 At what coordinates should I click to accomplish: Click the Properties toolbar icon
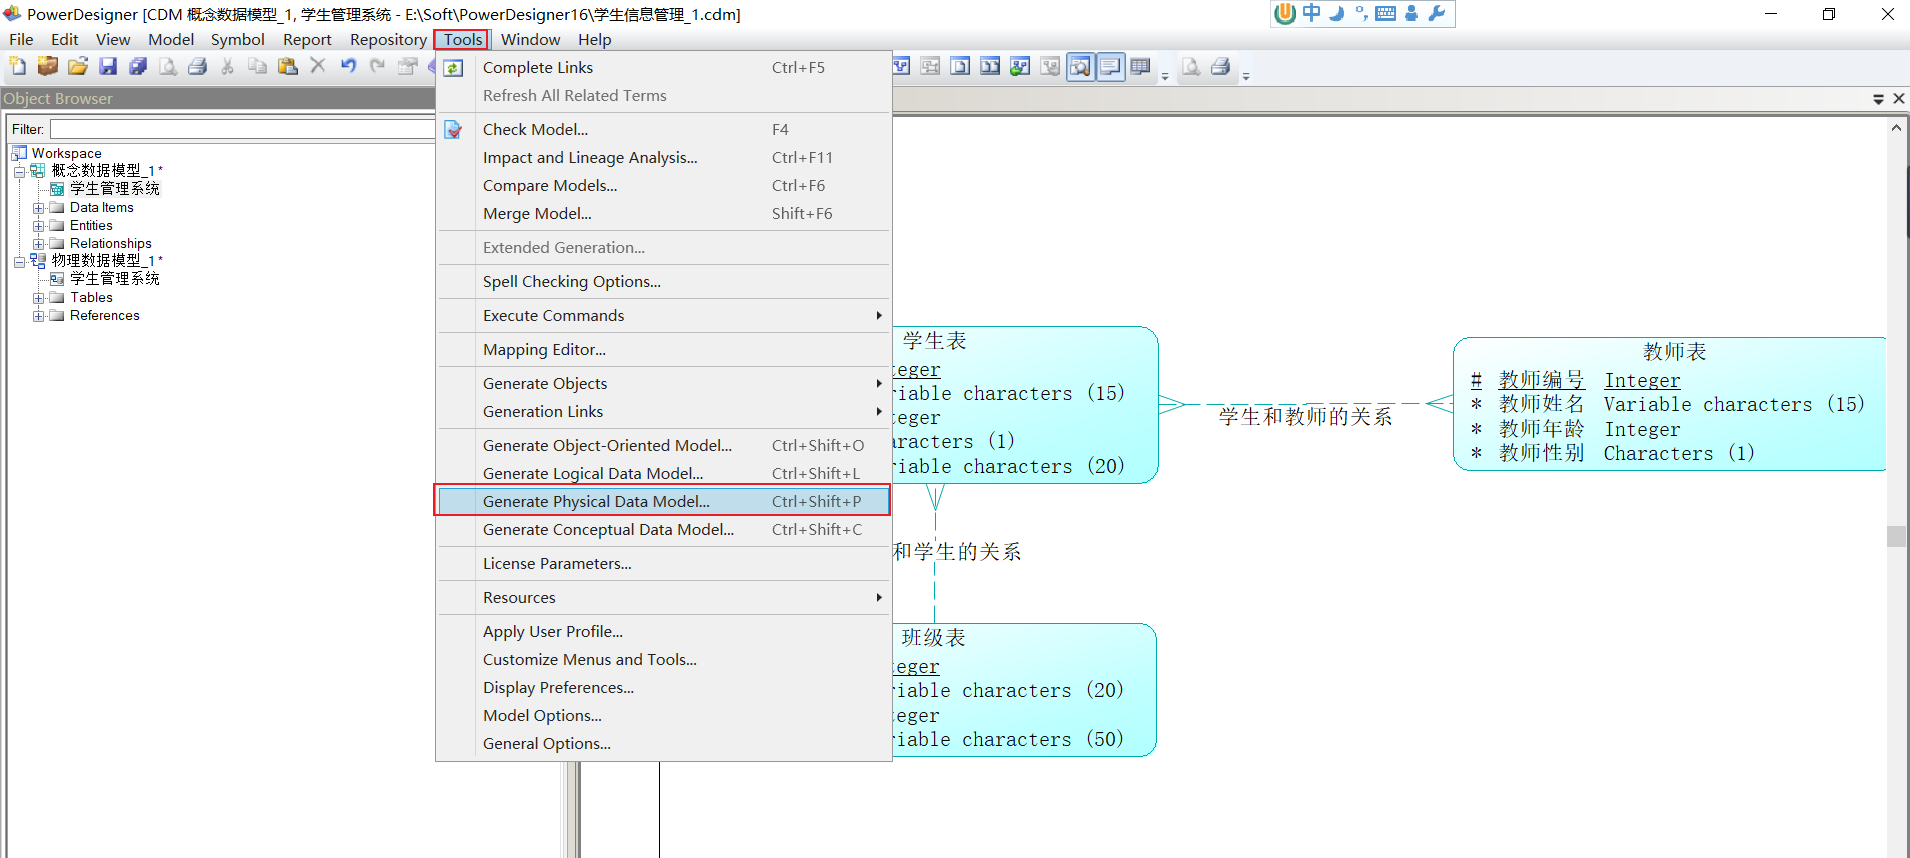pos(408,66)
